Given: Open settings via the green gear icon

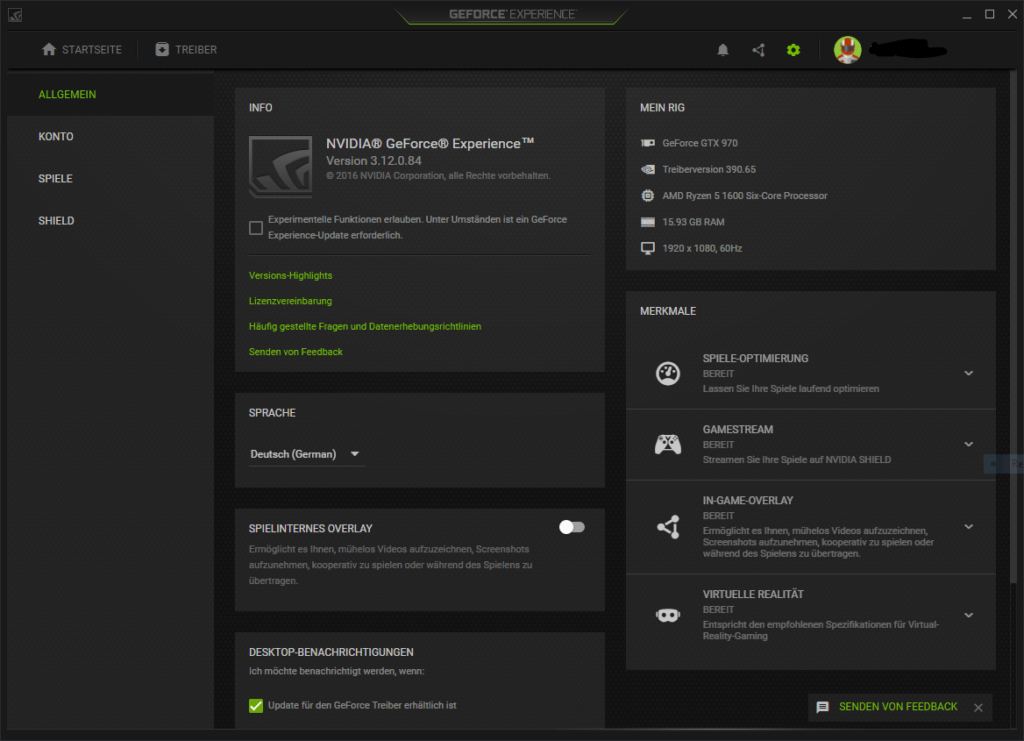Looking at the screenshot, I should [x=793, y=50].
